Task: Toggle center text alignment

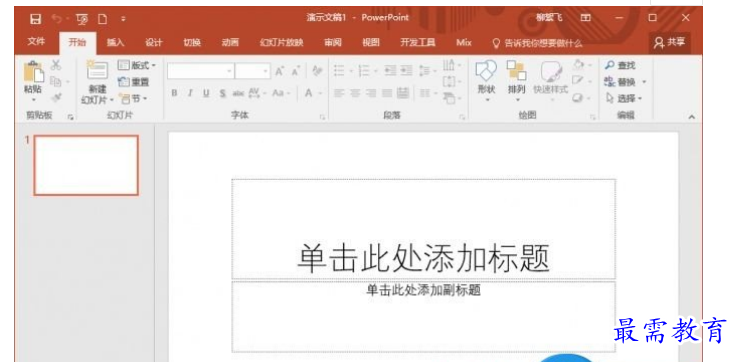Action: [355, 93]
